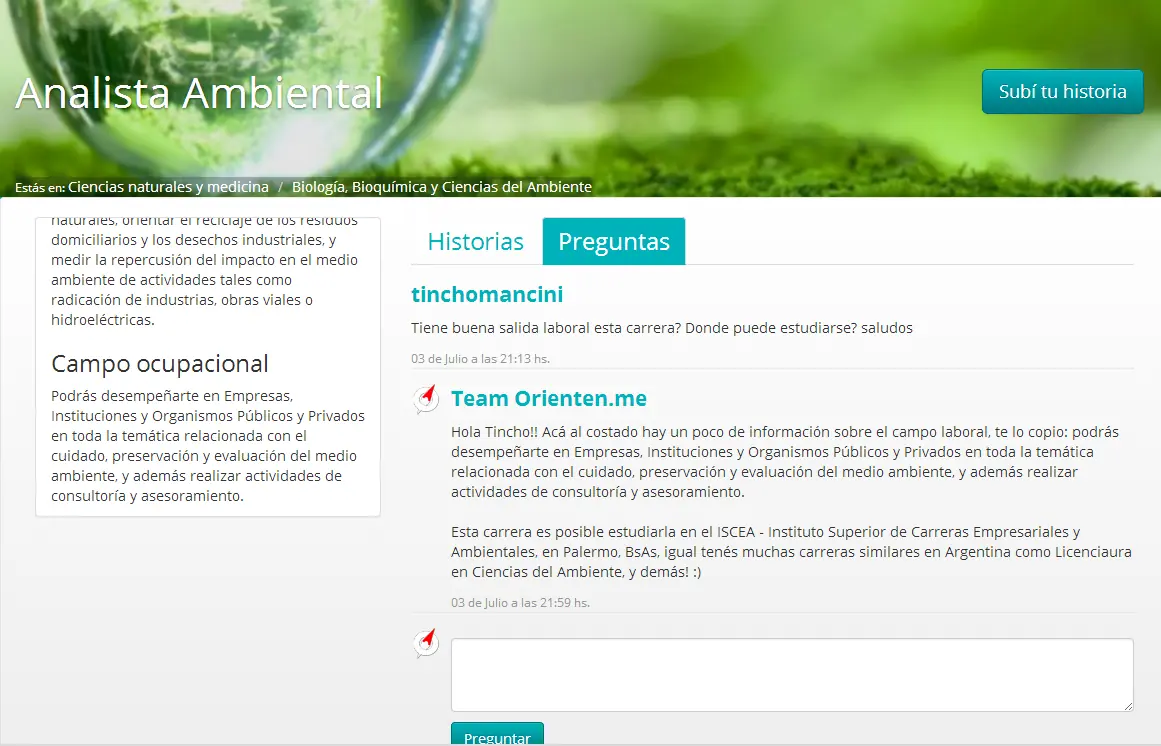The width and height of the screenshot is (1161, 746).
Task: Select the compass icon next to the reply box
Action: (x=426, y=643)
